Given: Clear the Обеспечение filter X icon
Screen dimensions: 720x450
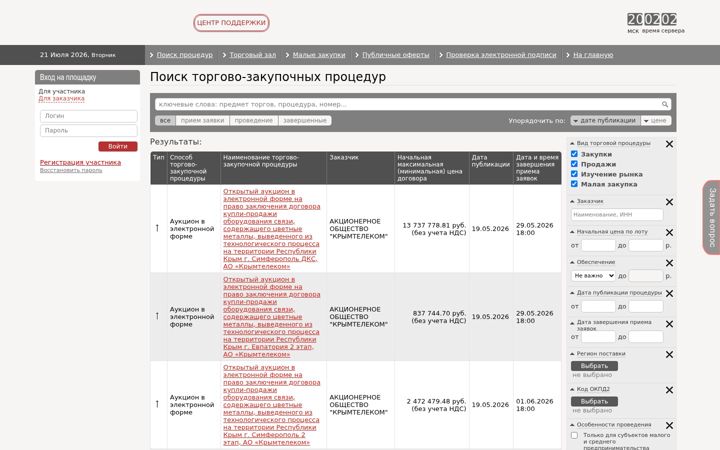Looking at the screenshot, I should [669, 263].
